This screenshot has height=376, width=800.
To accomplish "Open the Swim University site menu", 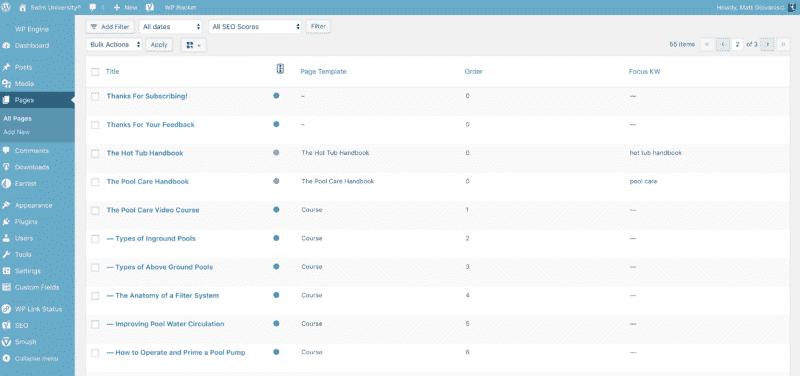I will [x=49, y=8].
